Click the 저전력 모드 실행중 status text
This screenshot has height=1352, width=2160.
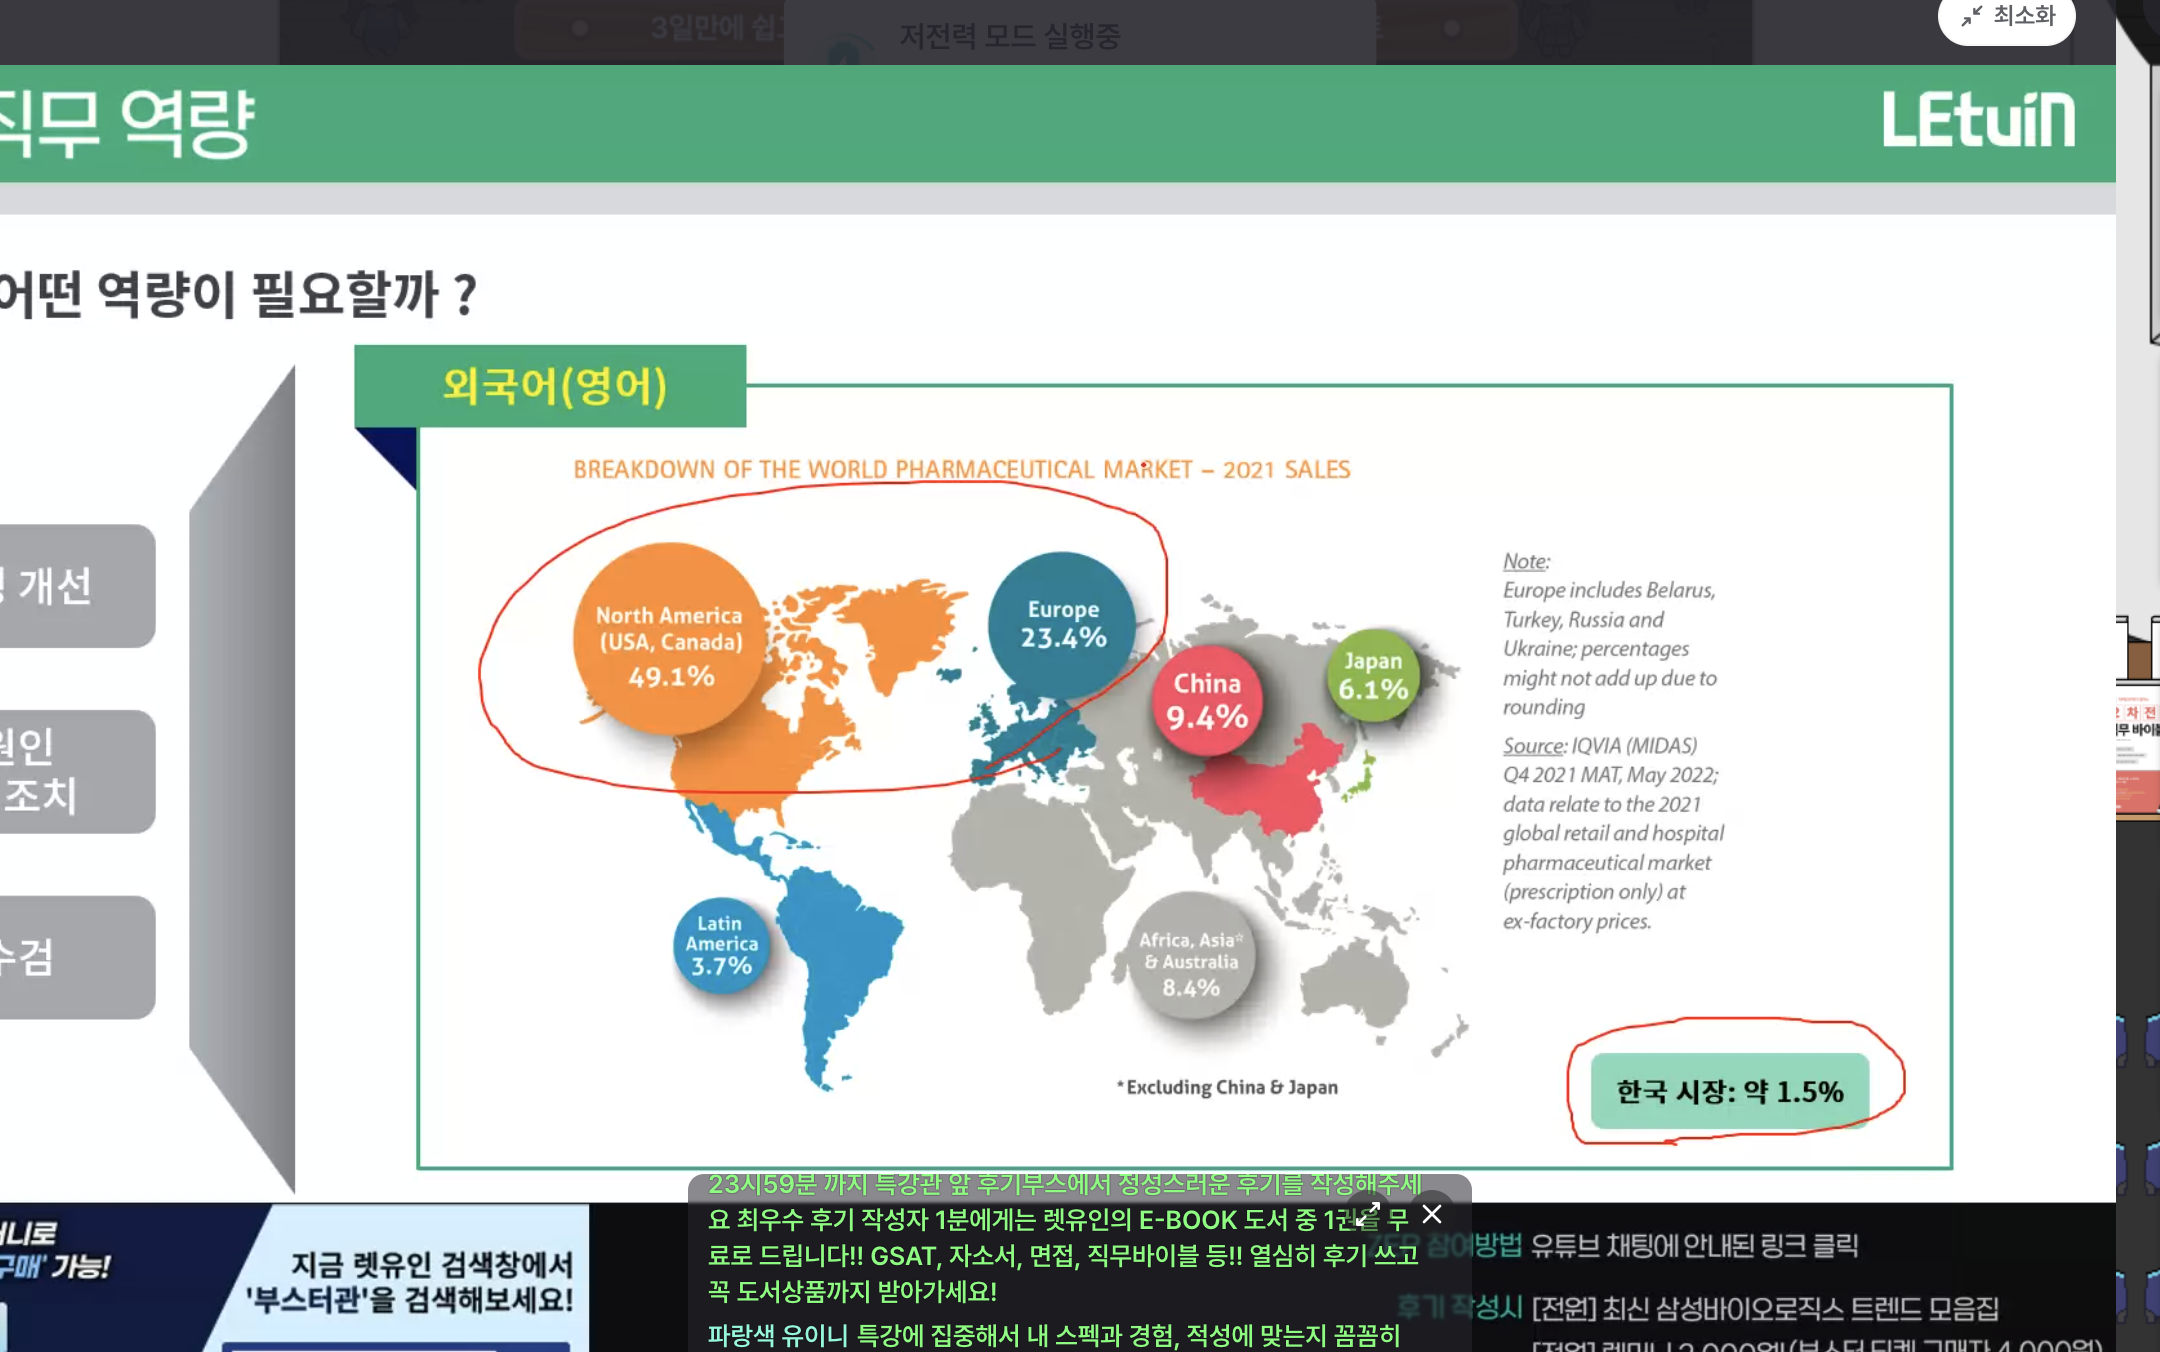pos(1009,37)
